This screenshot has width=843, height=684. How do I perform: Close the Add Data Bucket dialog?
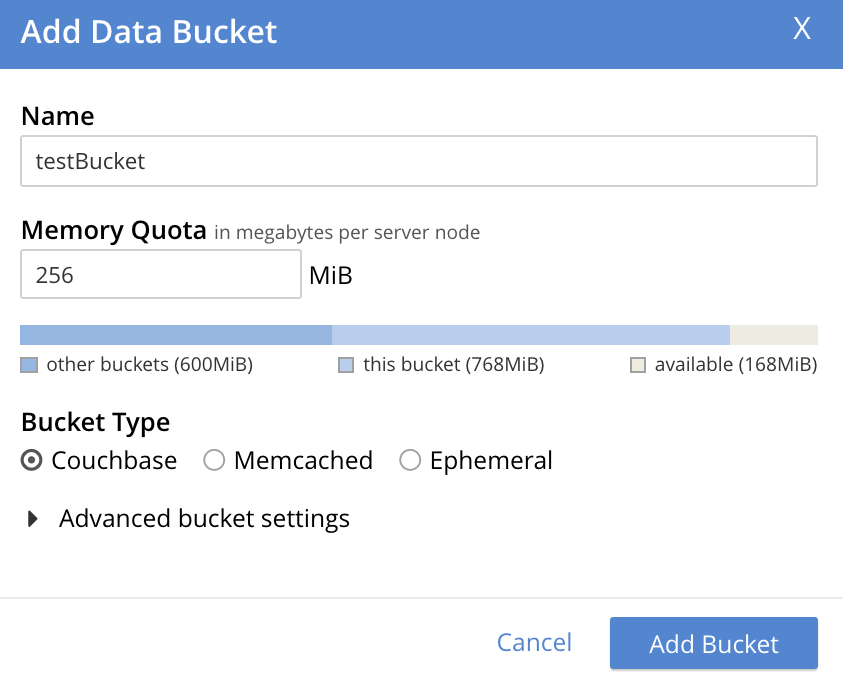(801, 30)
